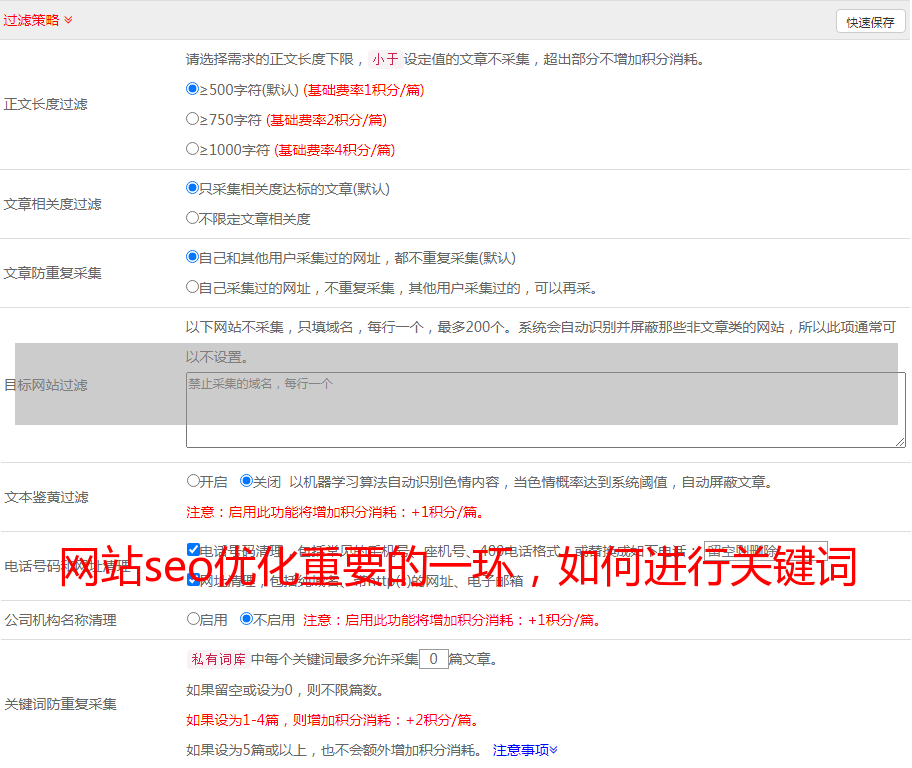Choose 只采集相关度达标的文章 radio
The image size is (912, 768).
192,188
